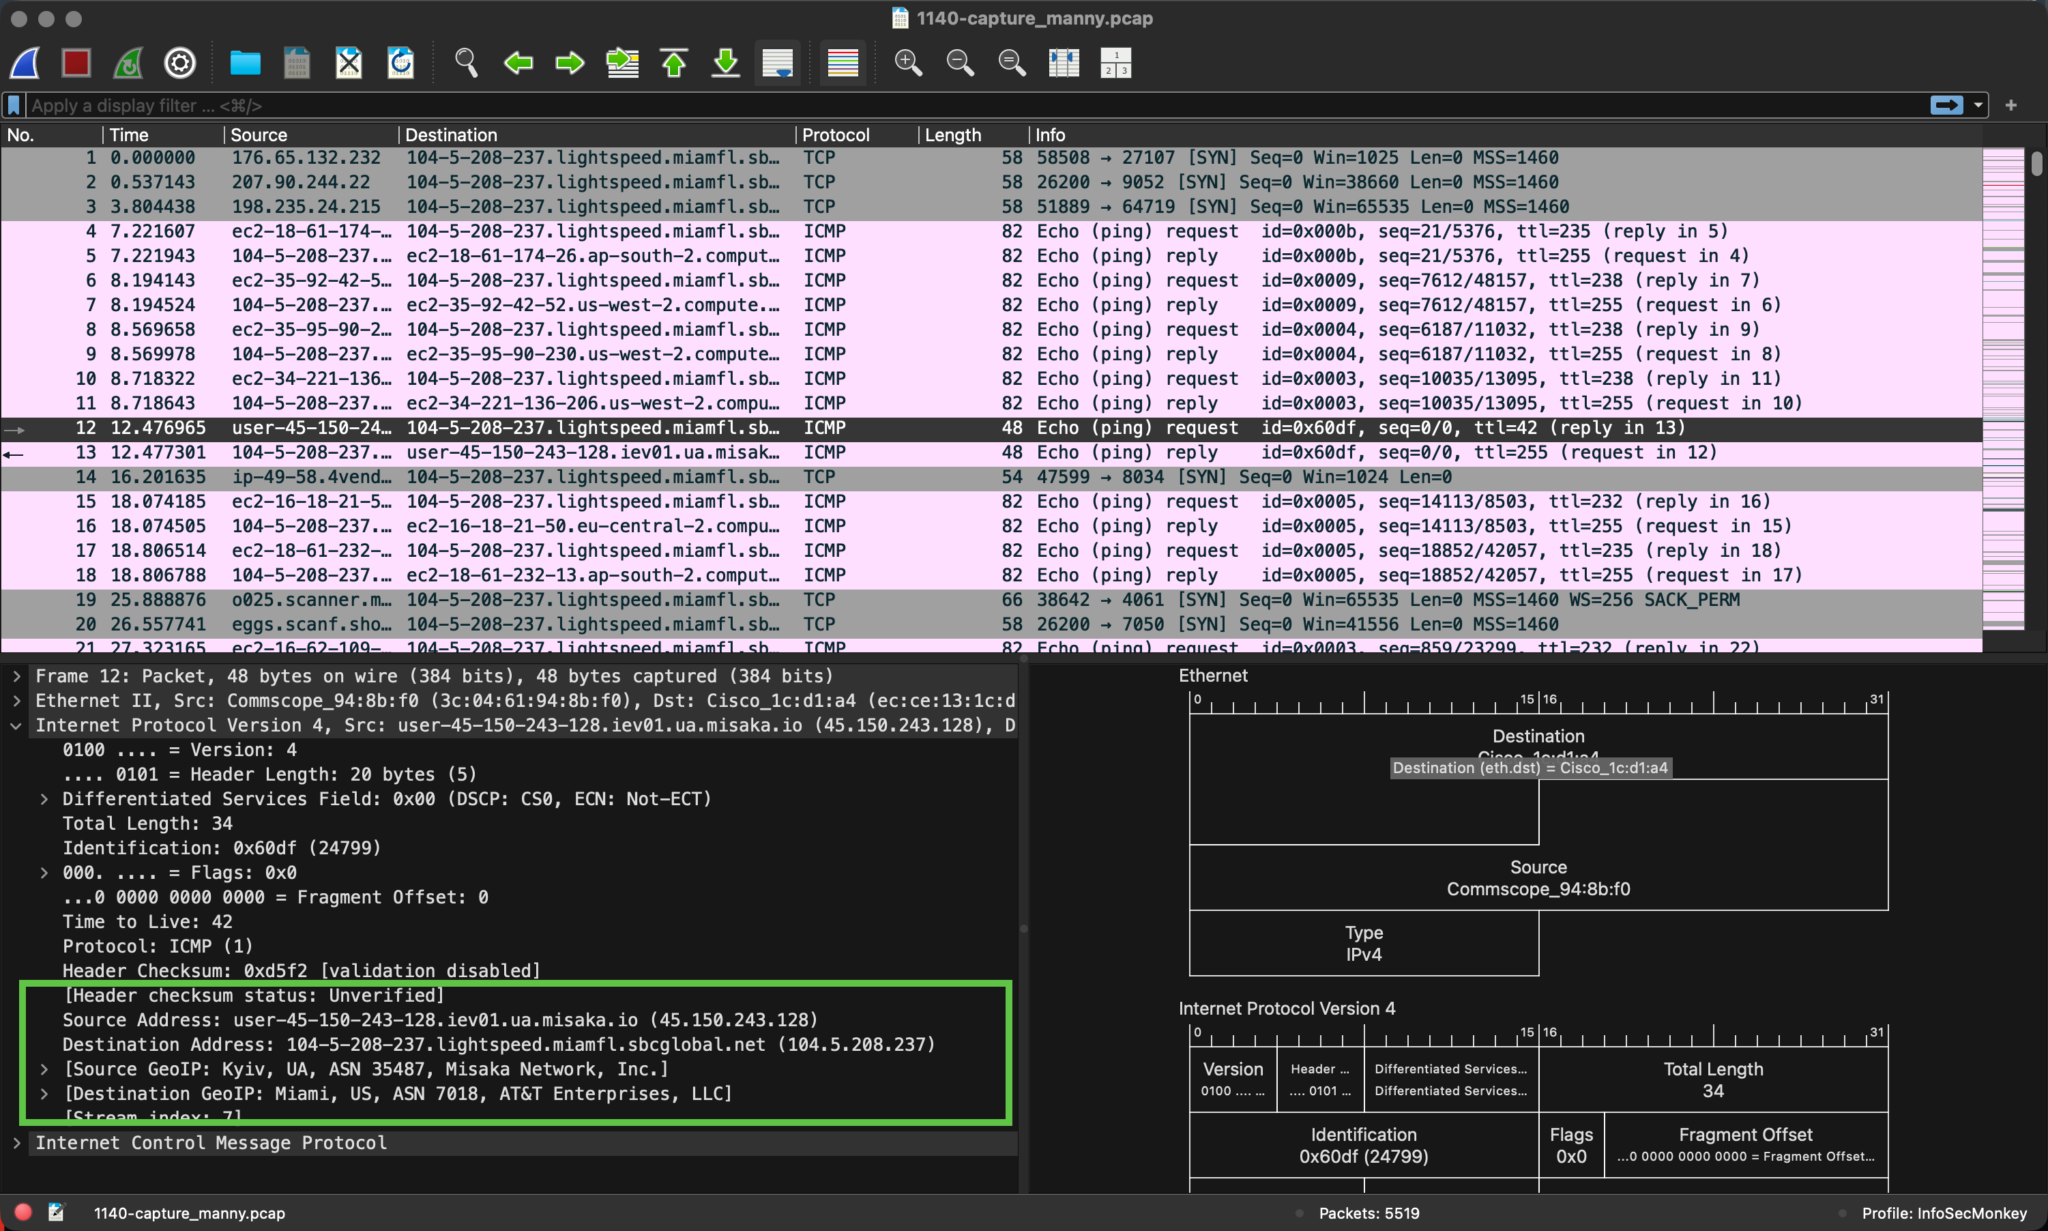The width and height of the screenshot is (2048, 1231).
Task: Click Fragment Offset box in diagram
Action: 1746,1145
